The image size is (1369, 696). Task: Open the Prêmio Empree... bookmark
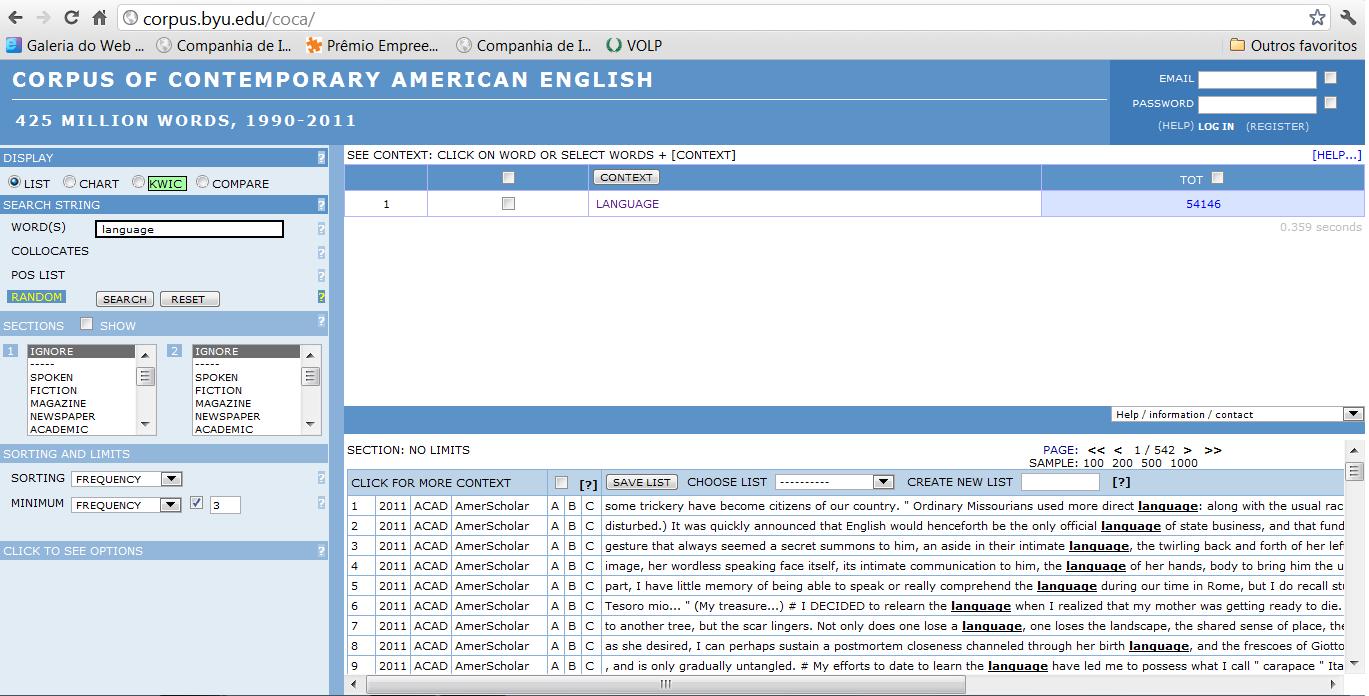click(x=372, y=45)
